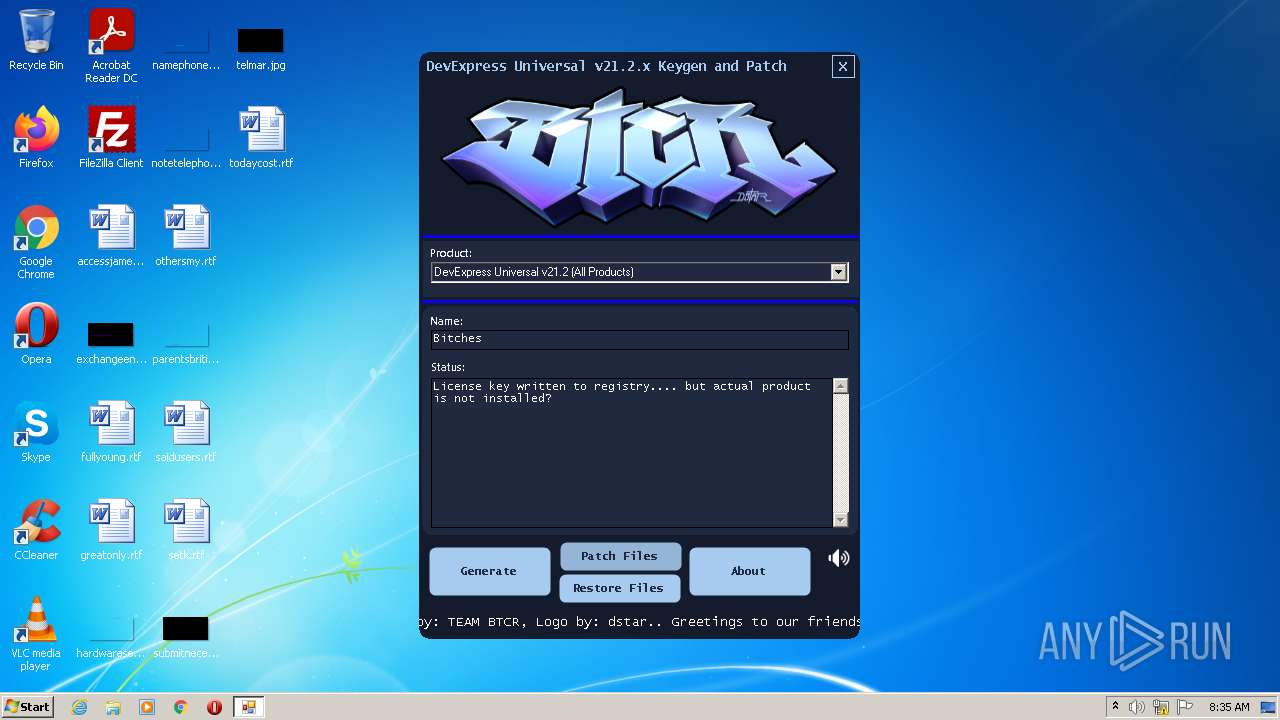
Task: Select FileZilla Client desktop icon
Action: 111,137
